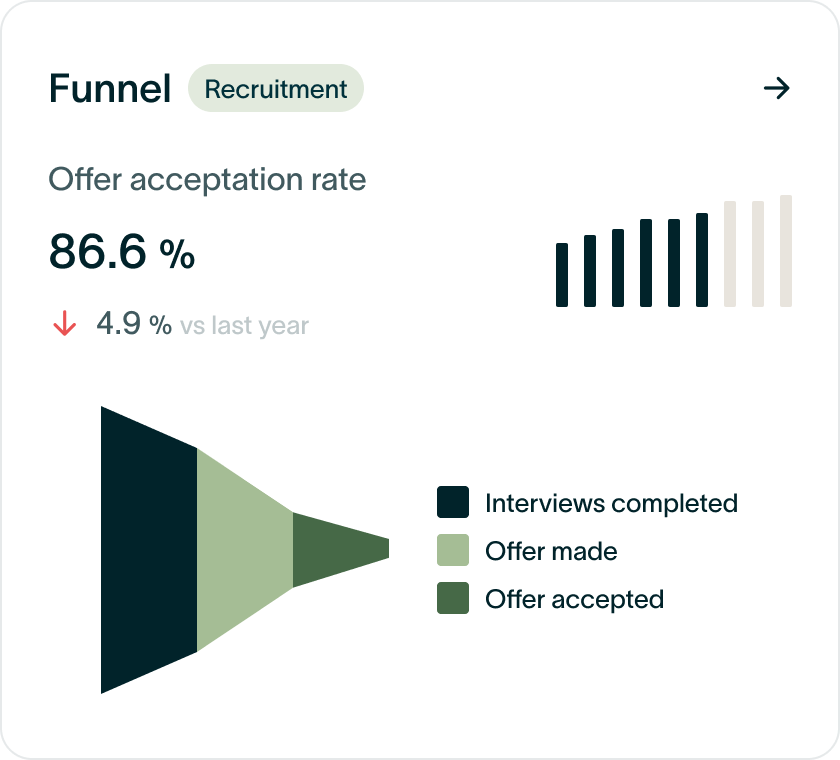Click the 4.9 % change value

[134, 323]
